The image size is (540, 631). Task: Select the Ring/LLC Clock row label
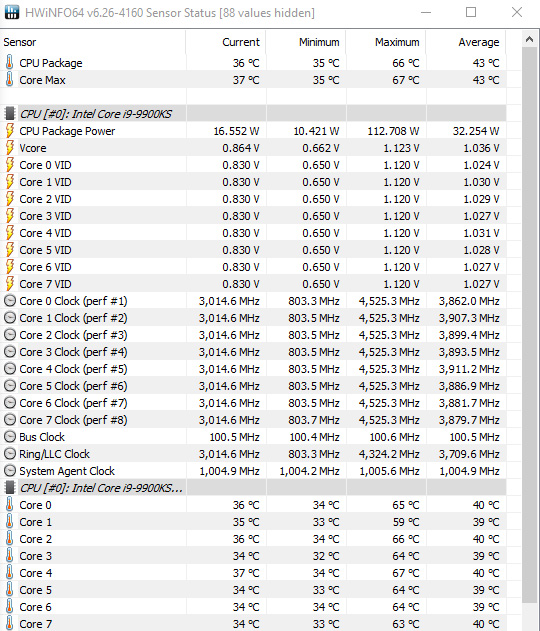54,454
